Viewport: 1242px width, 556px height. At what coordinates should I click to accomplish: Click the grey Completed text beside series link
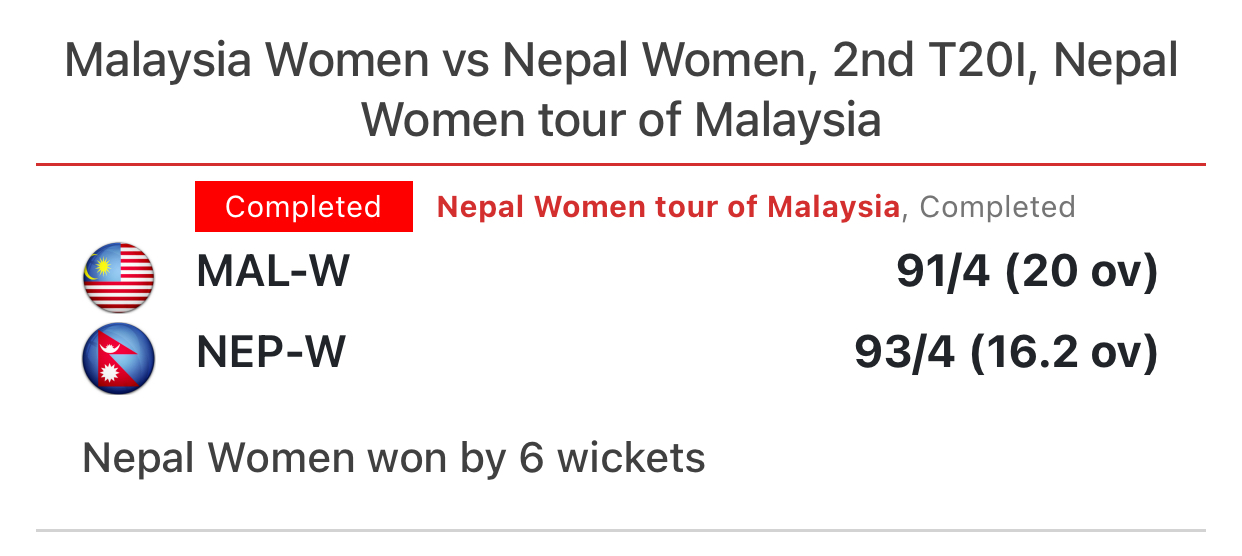[997, 207]
